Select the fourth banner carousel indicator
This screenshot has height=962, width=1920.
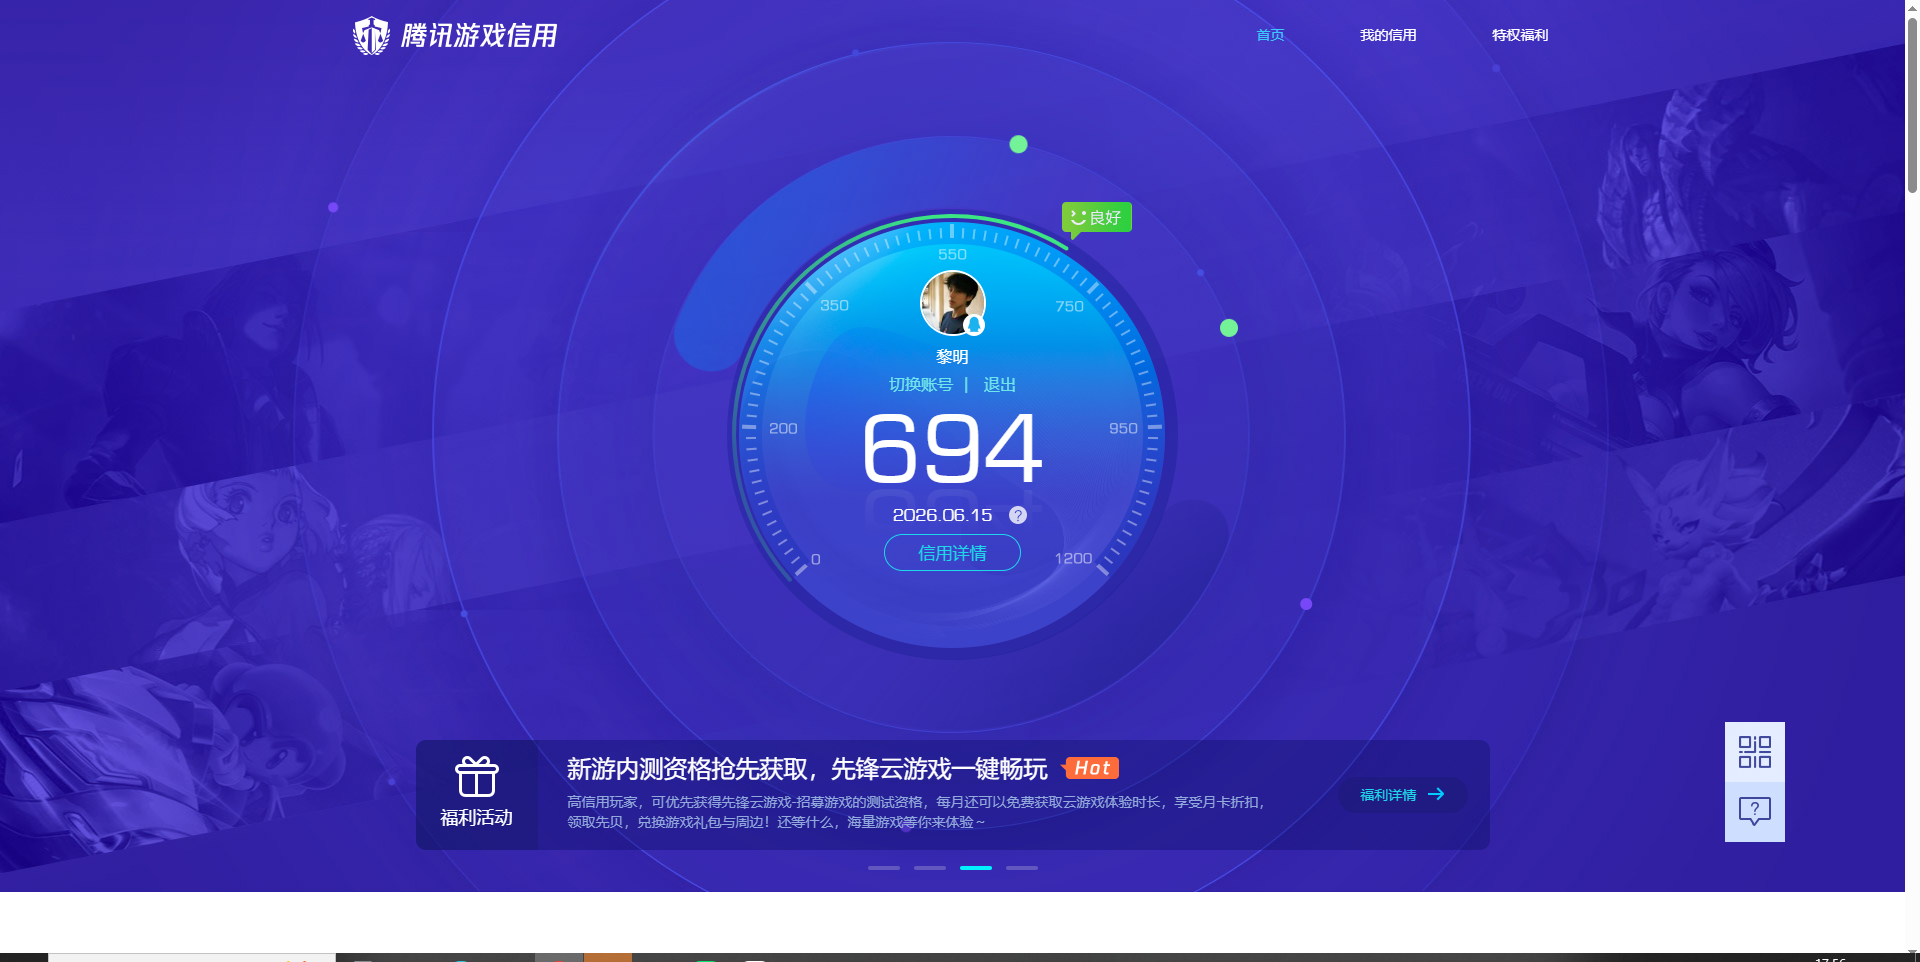[1022, 868]
